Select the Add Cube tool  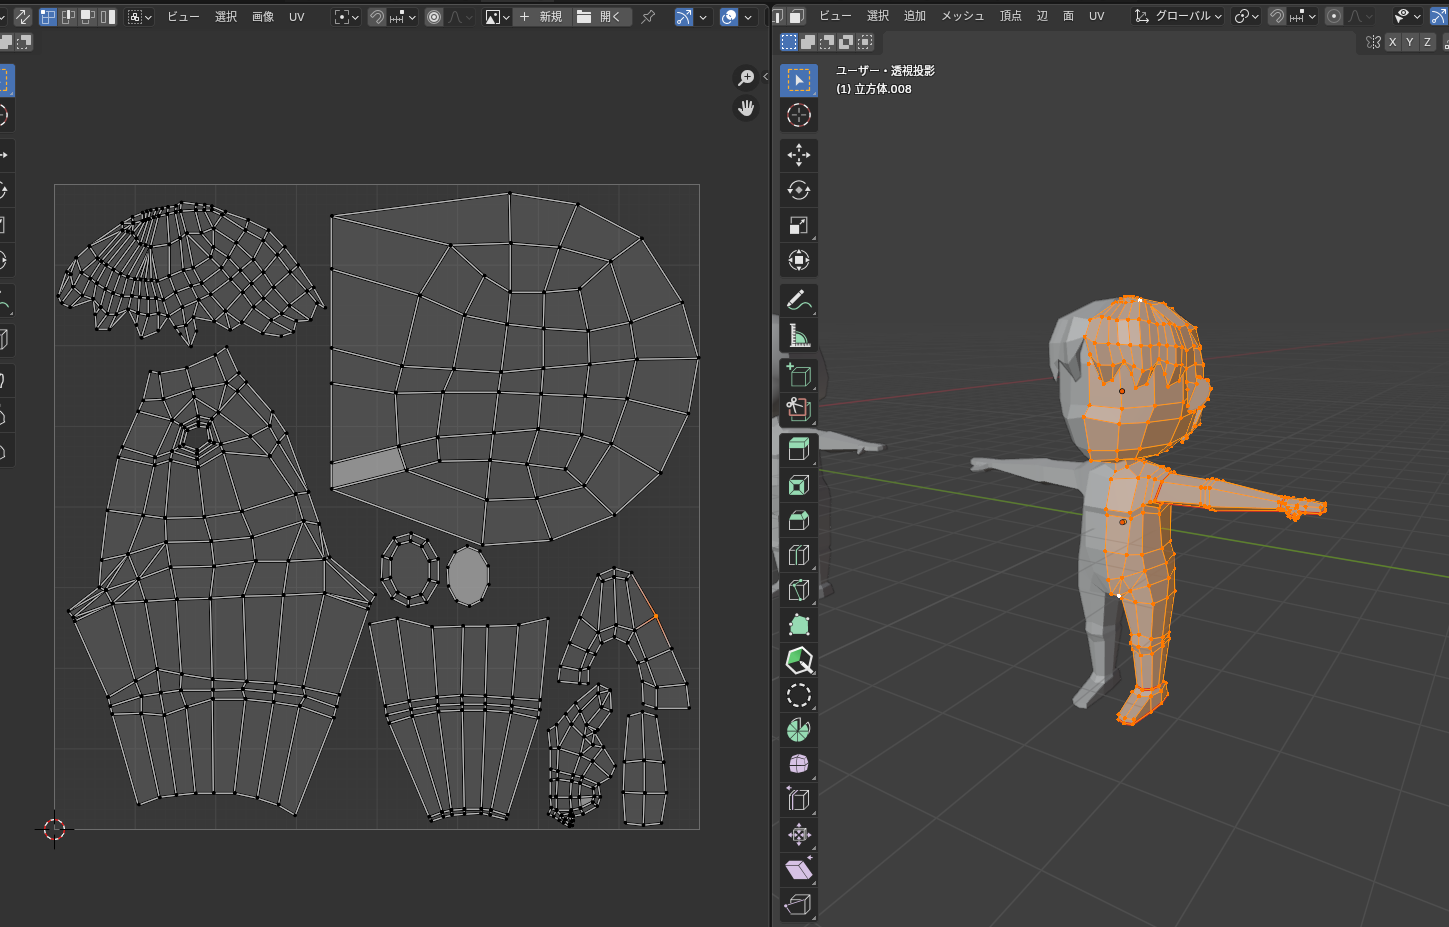tap(798, 375)
